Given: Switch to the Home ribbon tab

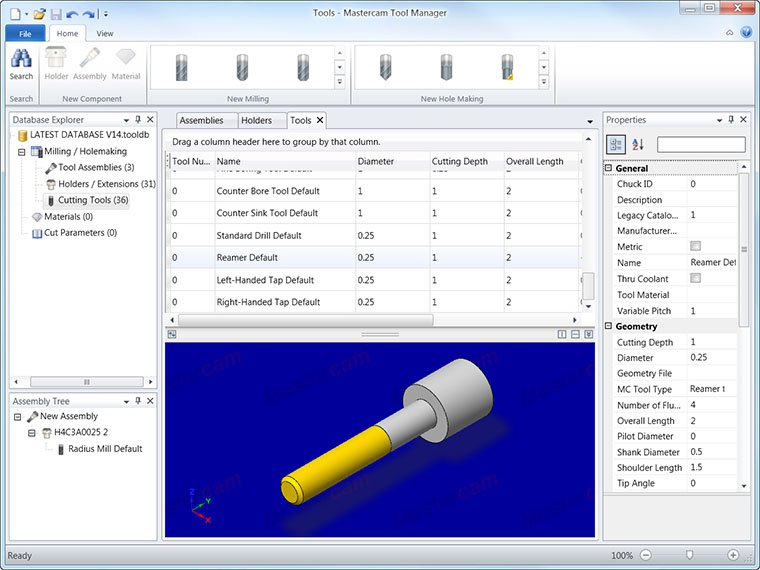Looking at the screenshot, I should click(x=67, y=33).
